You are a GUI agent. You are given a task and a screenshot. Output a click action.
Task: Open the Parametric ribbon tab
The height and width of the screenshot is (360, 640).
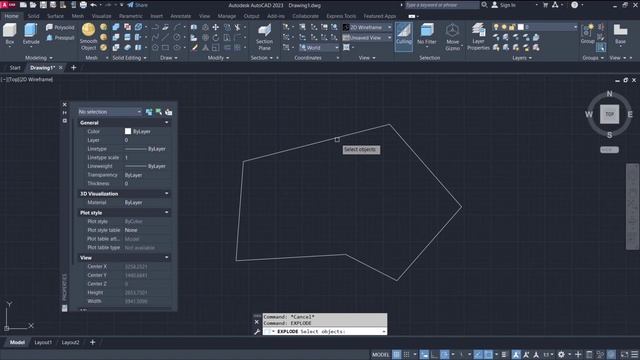click(131, 16)
